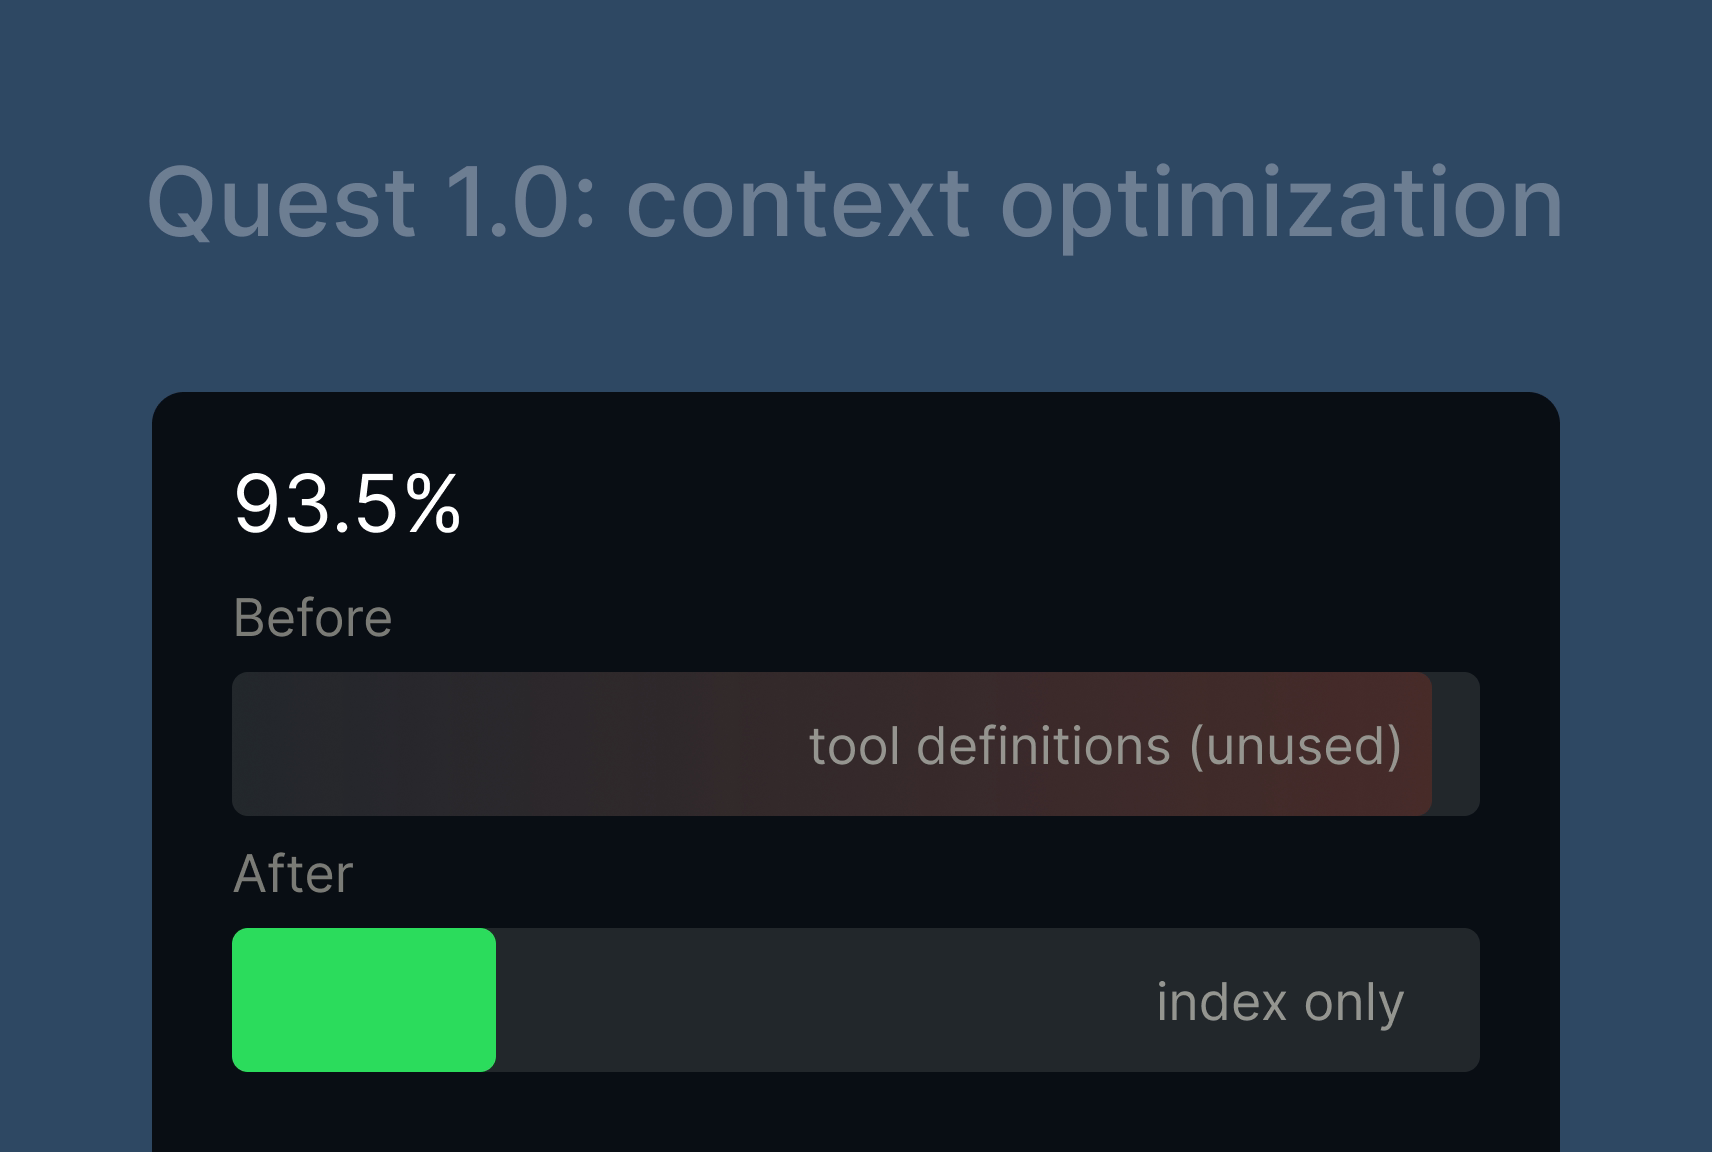This screenshot has height=1152, width=1712.
Task: Click the word "index" in the After bar
Action: click(1221, 1002)
